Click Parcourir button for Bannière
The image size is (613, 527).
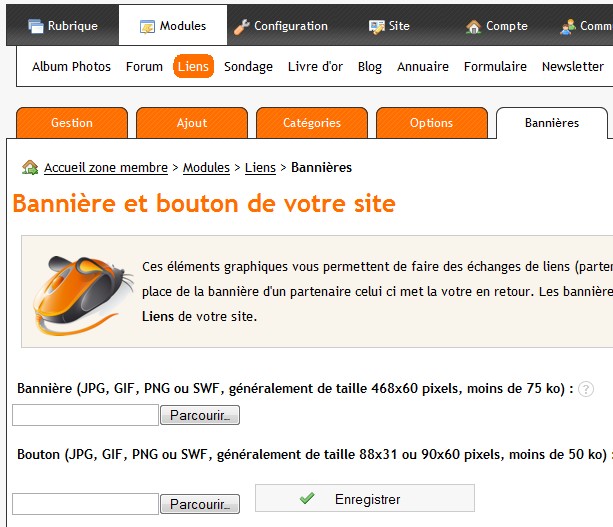pyautogui.click(x=200, y=415)
